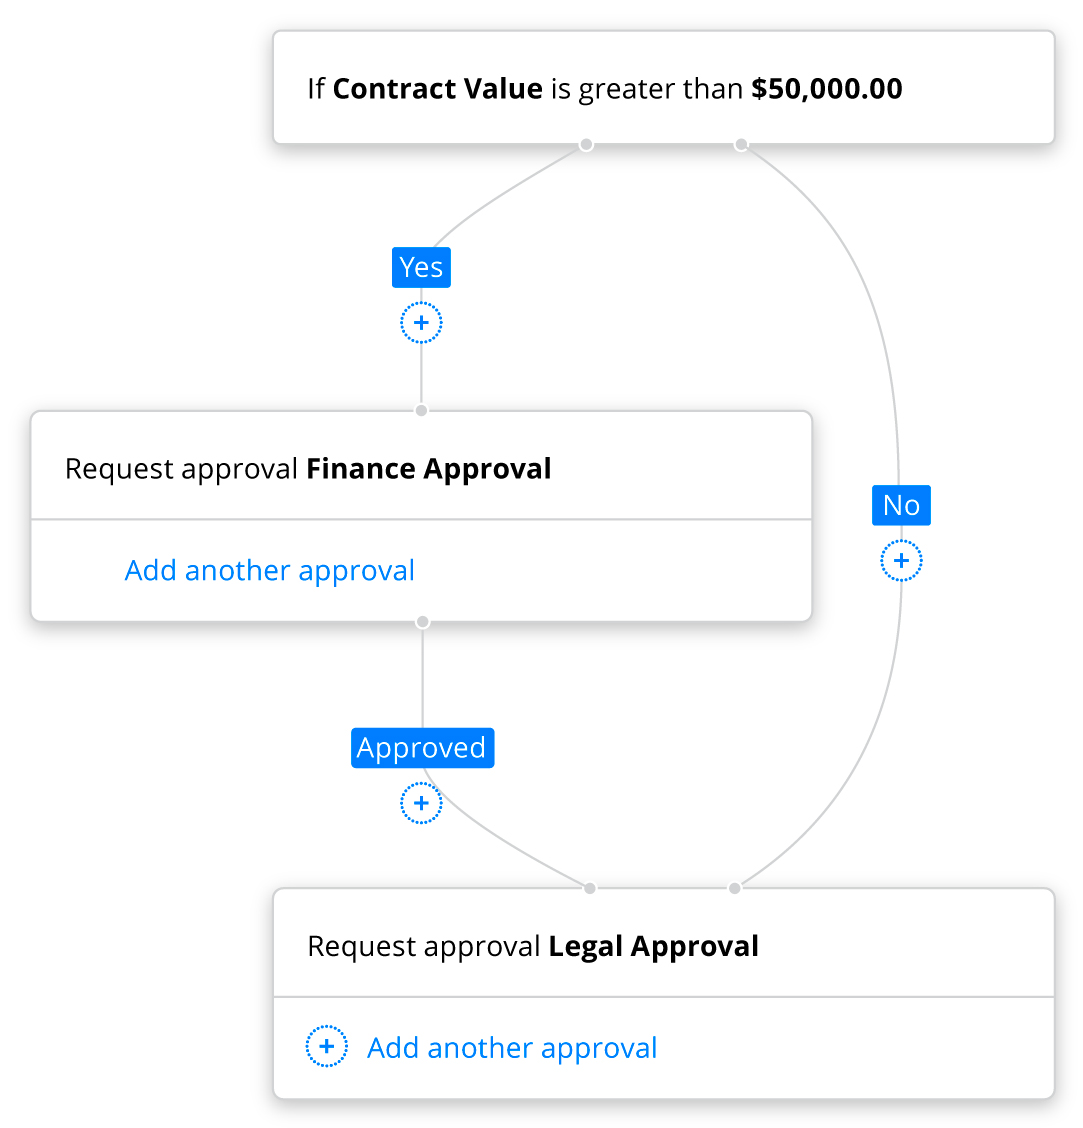Click the plus icon below the Yes branch
The width and height of the screenshot is (1083, 1128).
coord(421,322)
